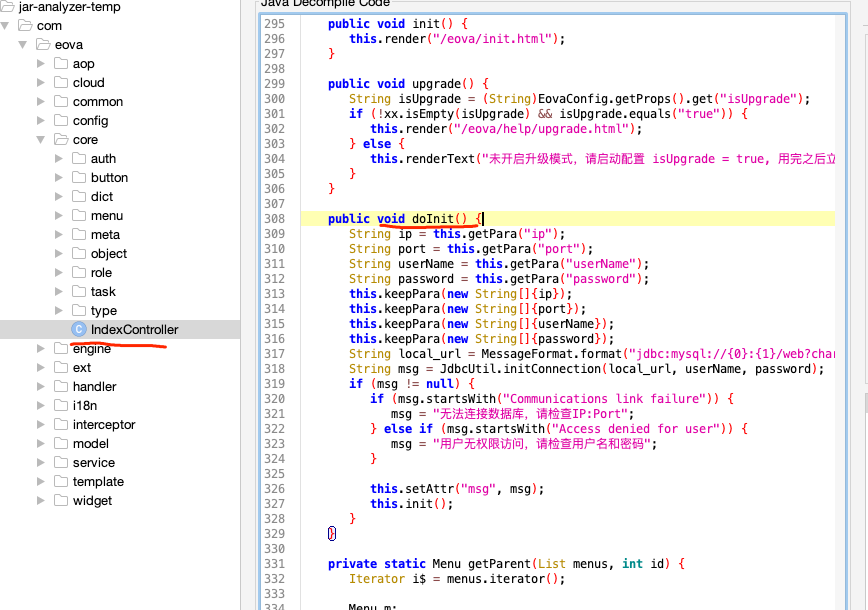
Task: Click the type folder icon
Action: tap(79, 310)
